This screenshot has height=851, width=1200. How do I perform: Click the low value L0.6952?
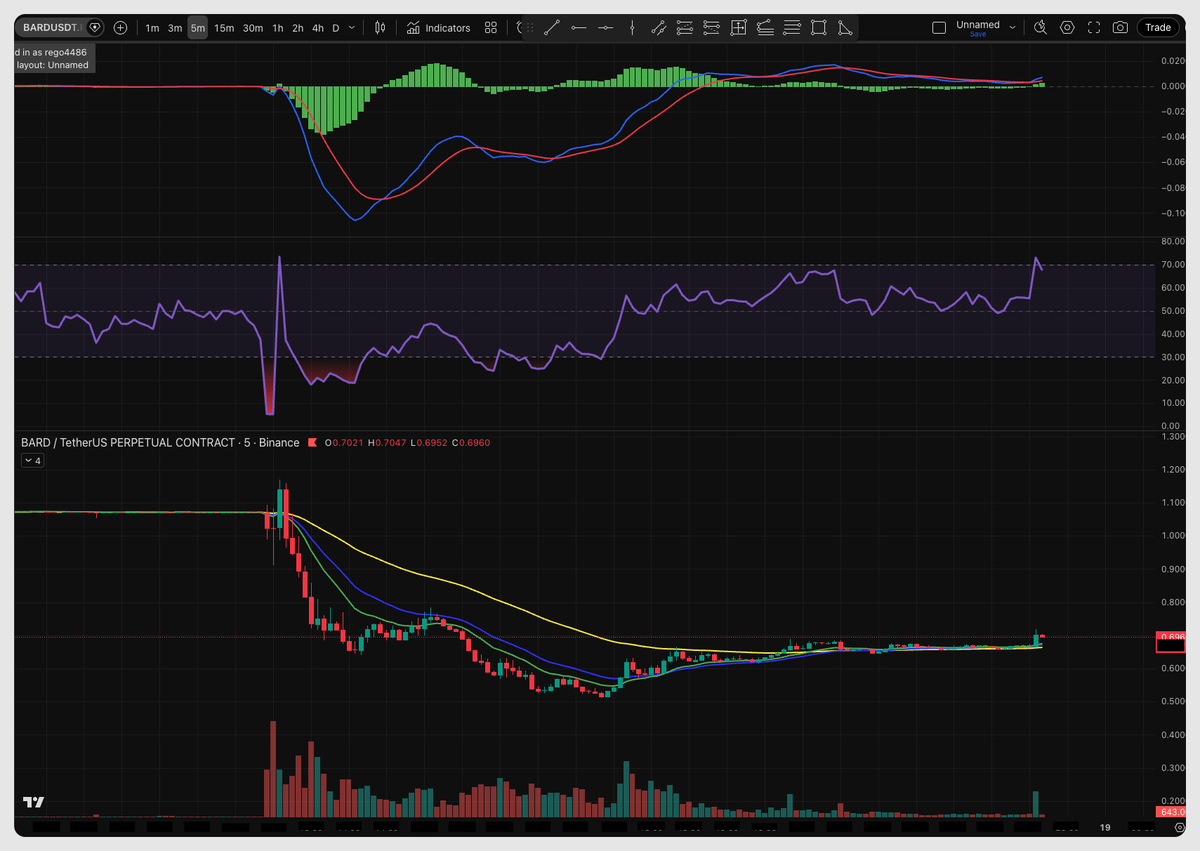(429, 442)
